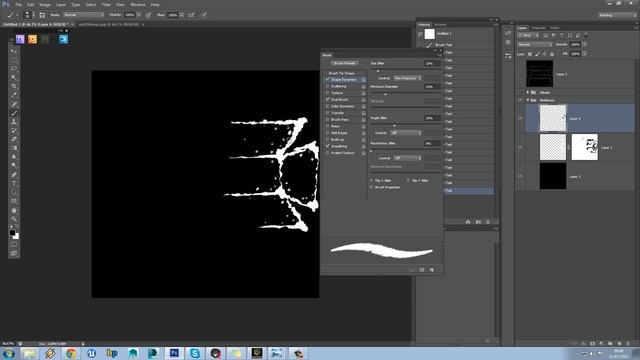
Task: Select the Clone Stamp tool
Action: click(14, 122)
